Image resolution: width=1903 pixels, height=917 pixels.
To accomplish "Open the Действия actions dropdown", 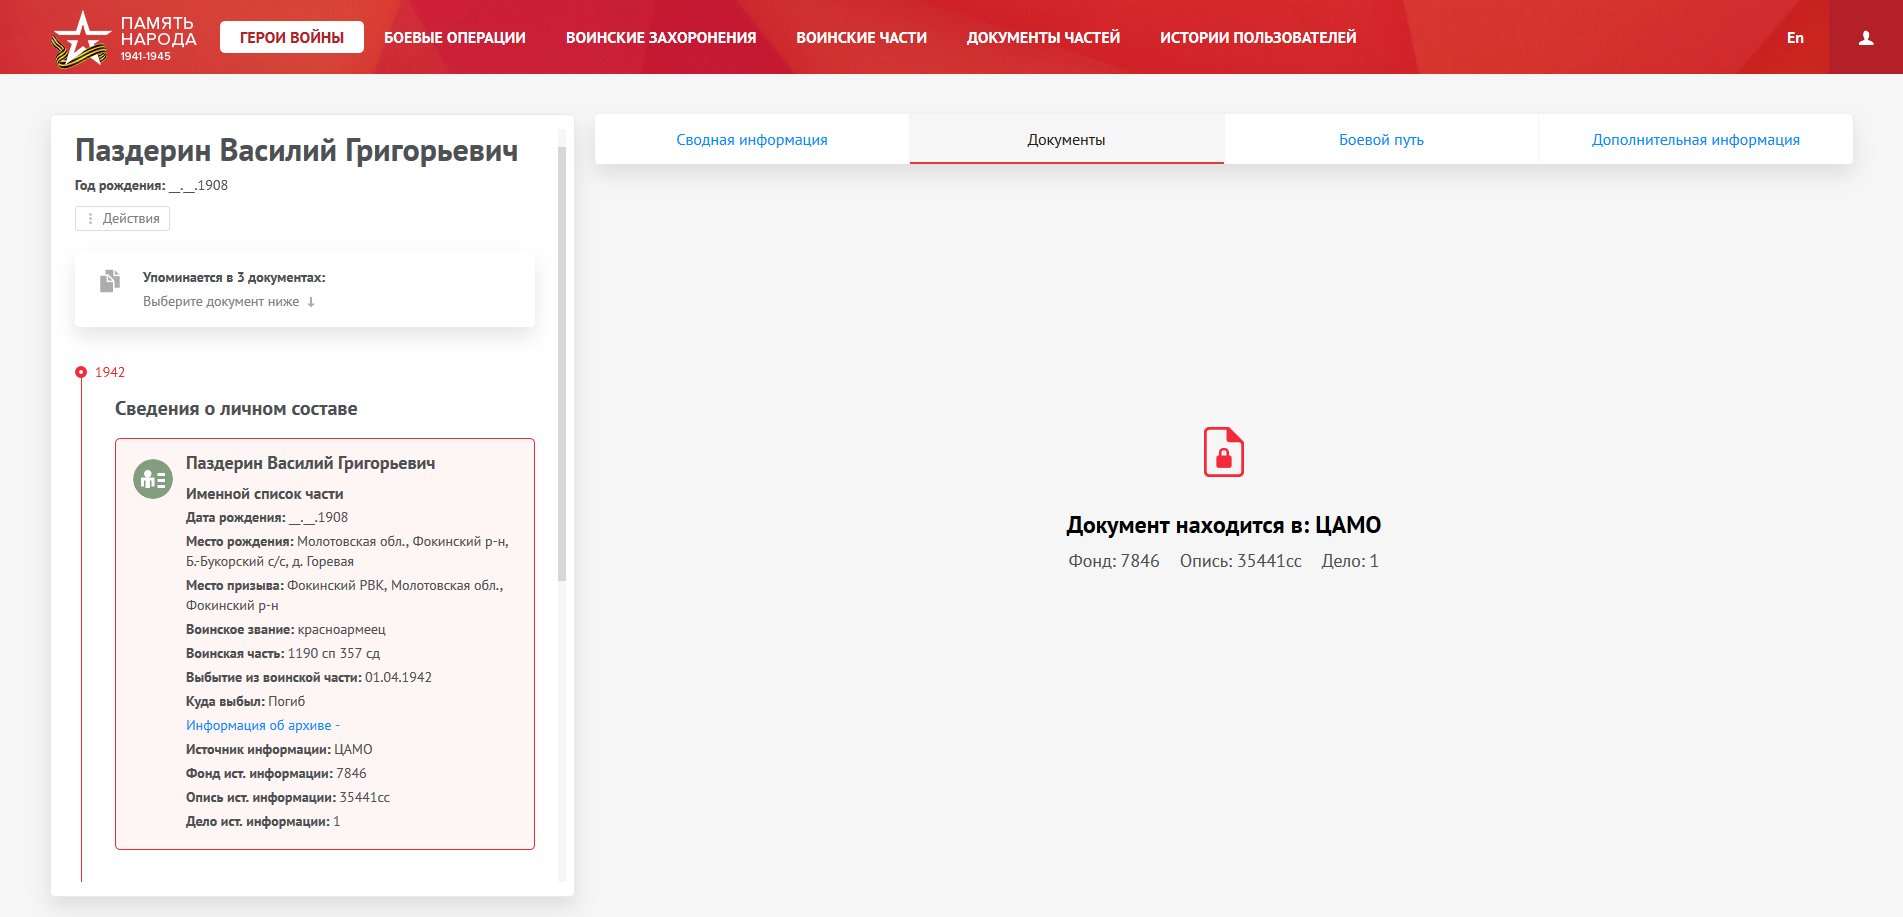I will click(122, 219).
